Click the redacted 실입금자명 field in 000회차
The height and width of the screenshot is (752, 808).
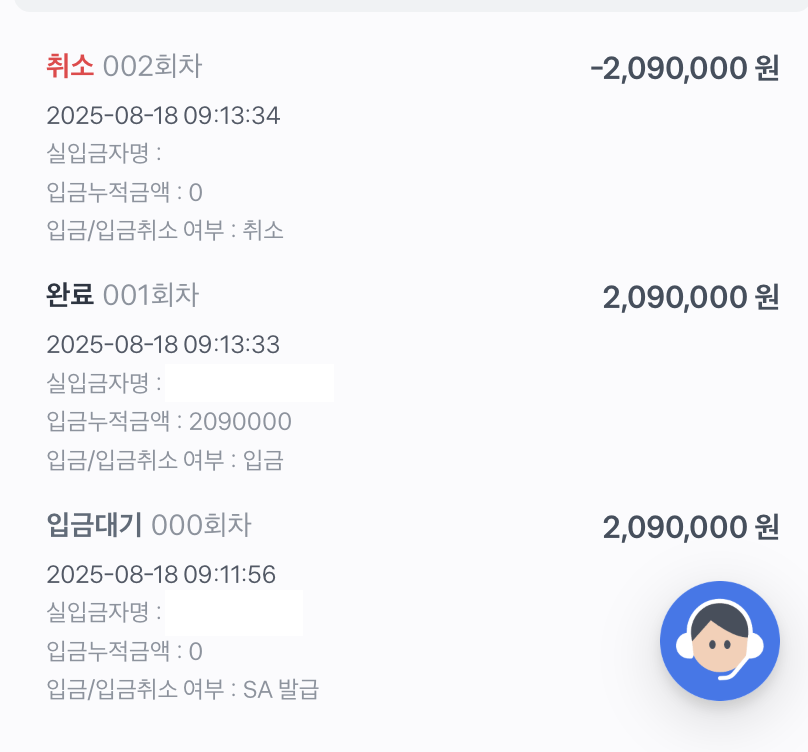click(234, 613)
